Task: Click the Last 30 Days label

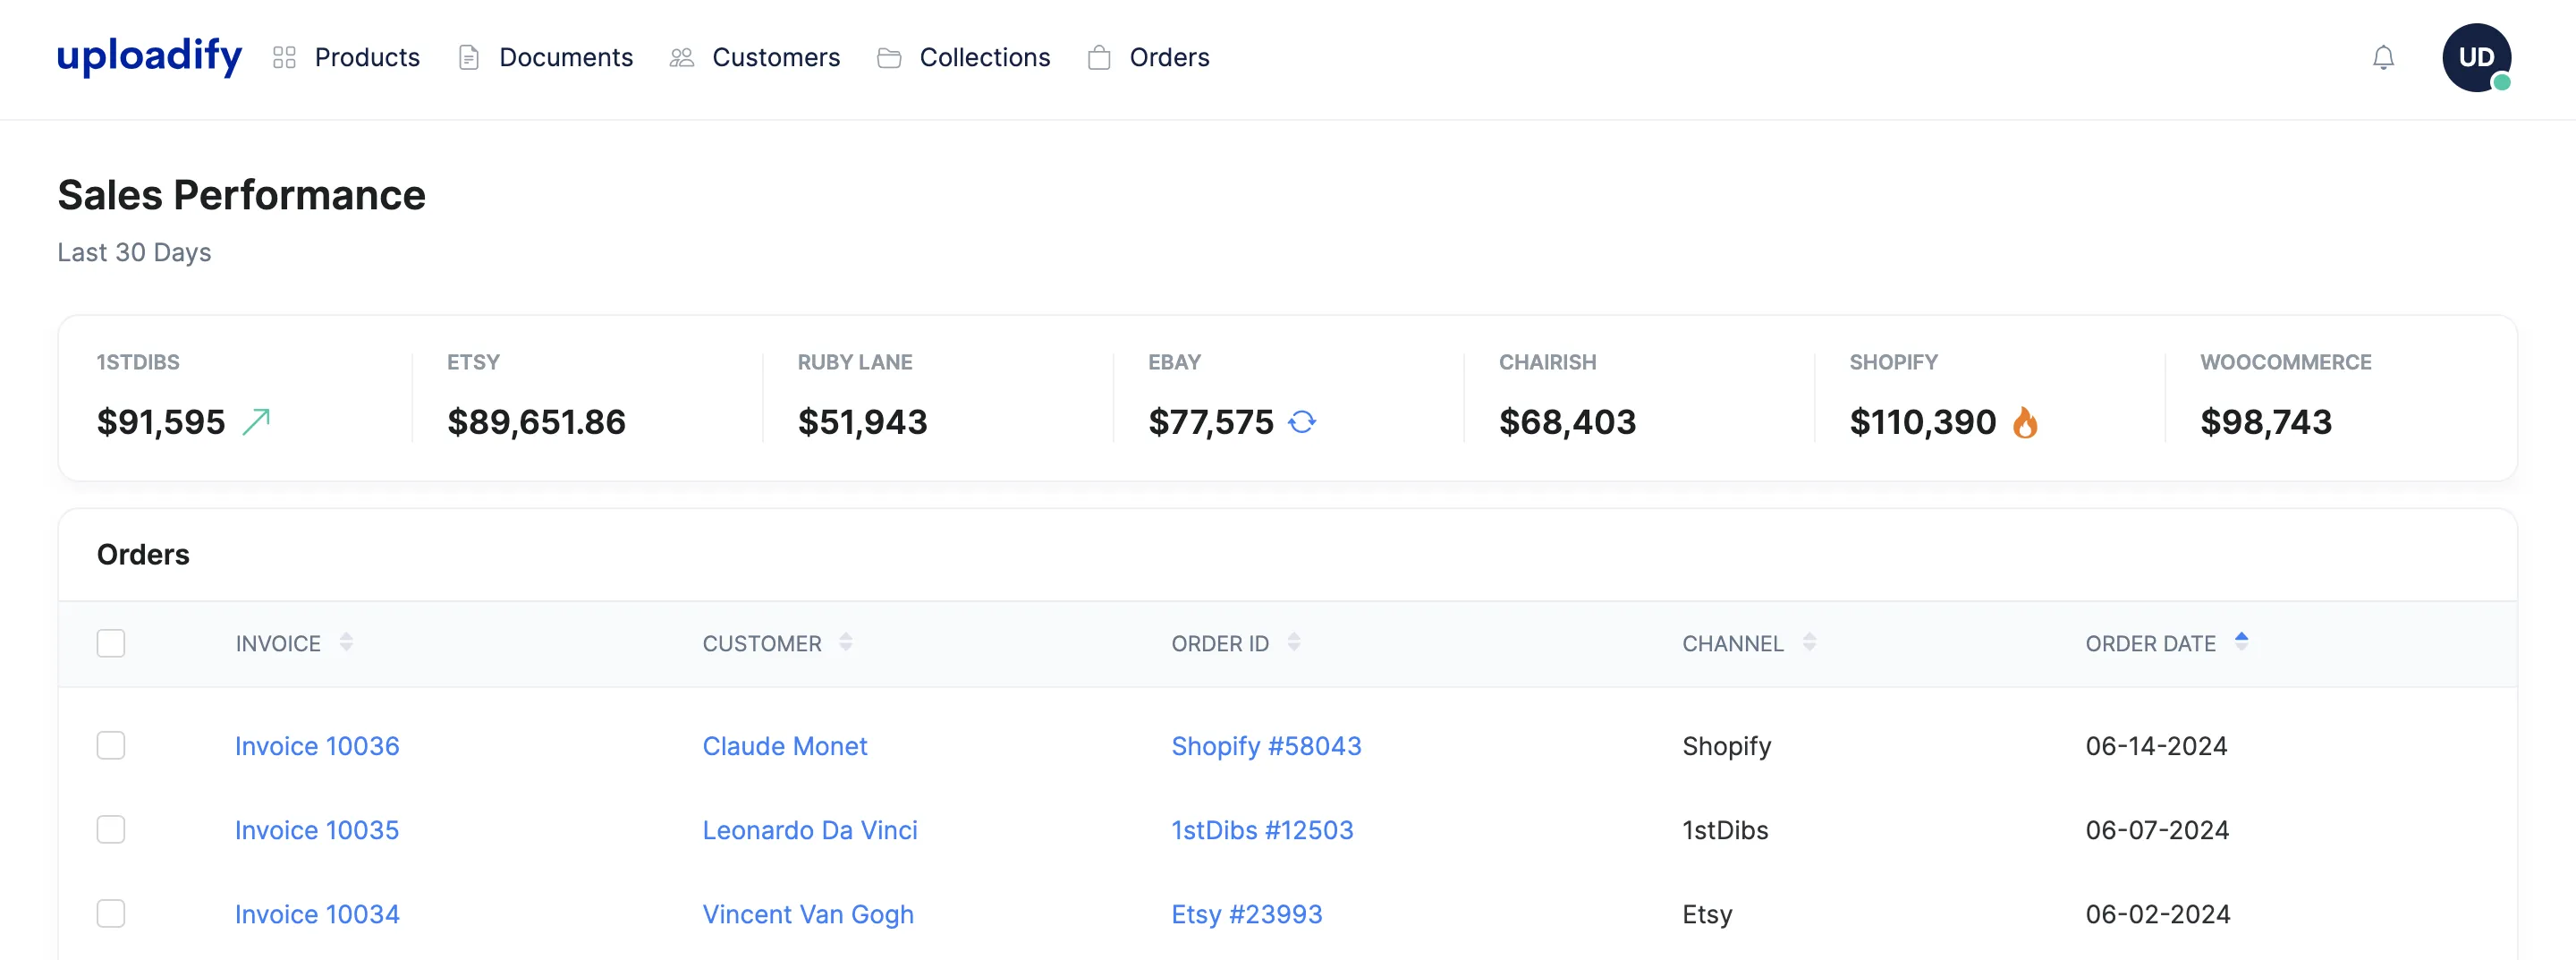Action: point(134,252)
